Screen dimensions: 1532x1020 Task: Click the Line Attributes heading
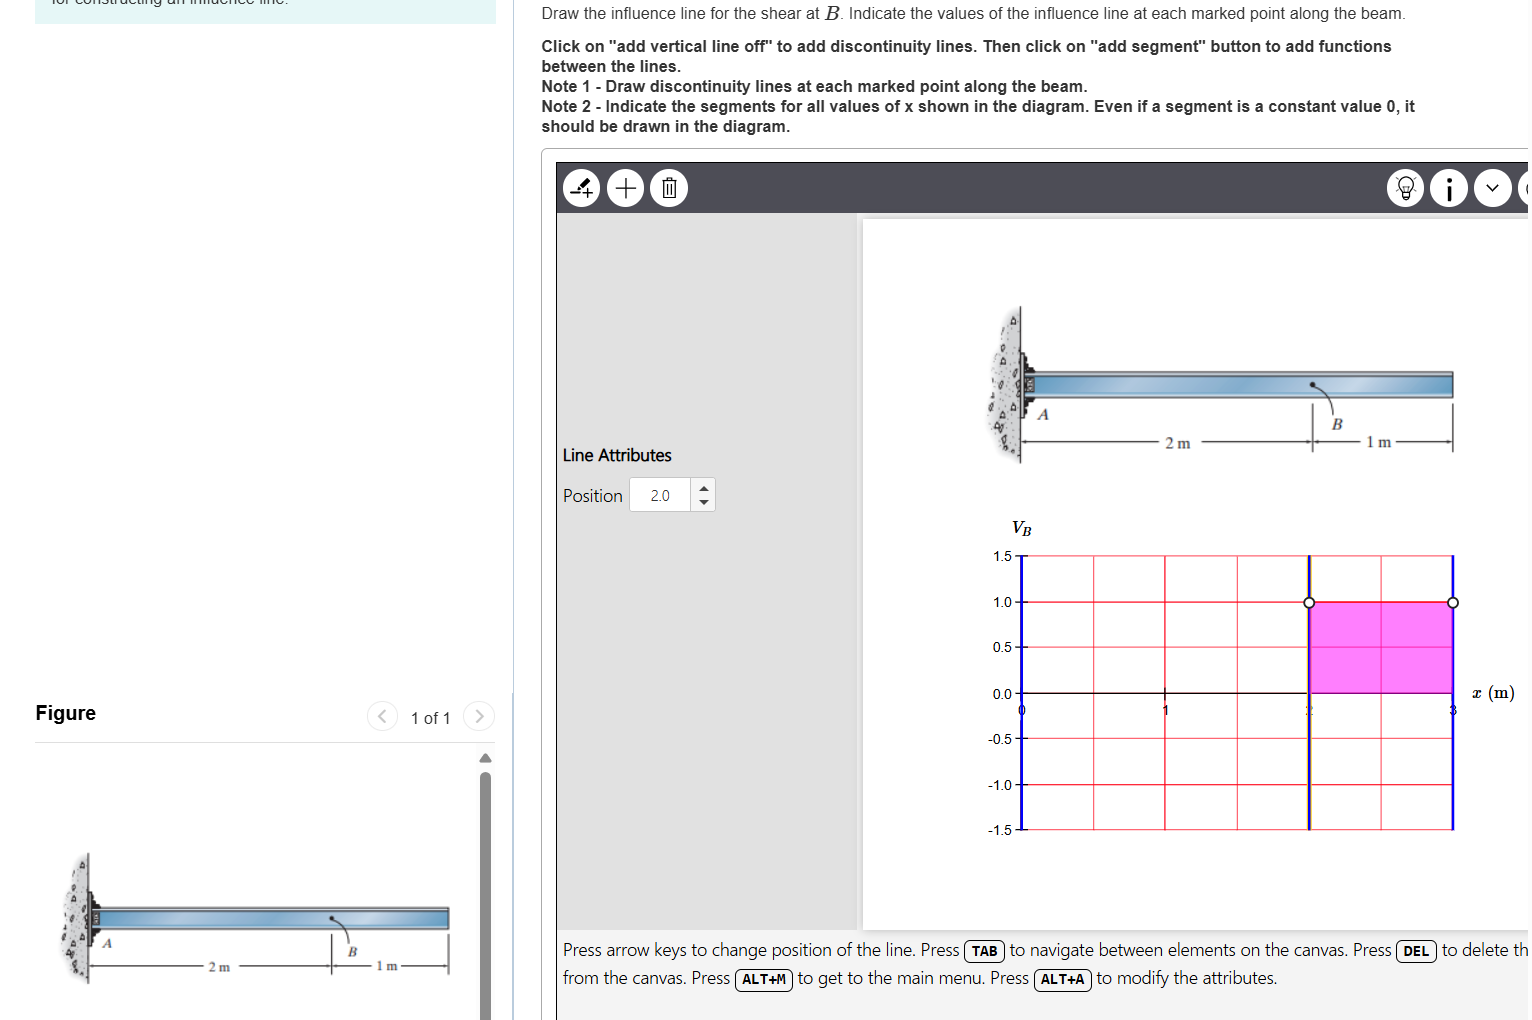(x=617, y=455)
